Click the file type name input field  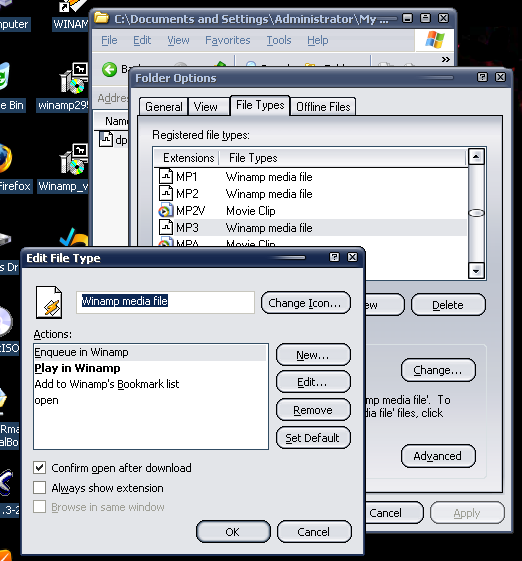(165, 302)
